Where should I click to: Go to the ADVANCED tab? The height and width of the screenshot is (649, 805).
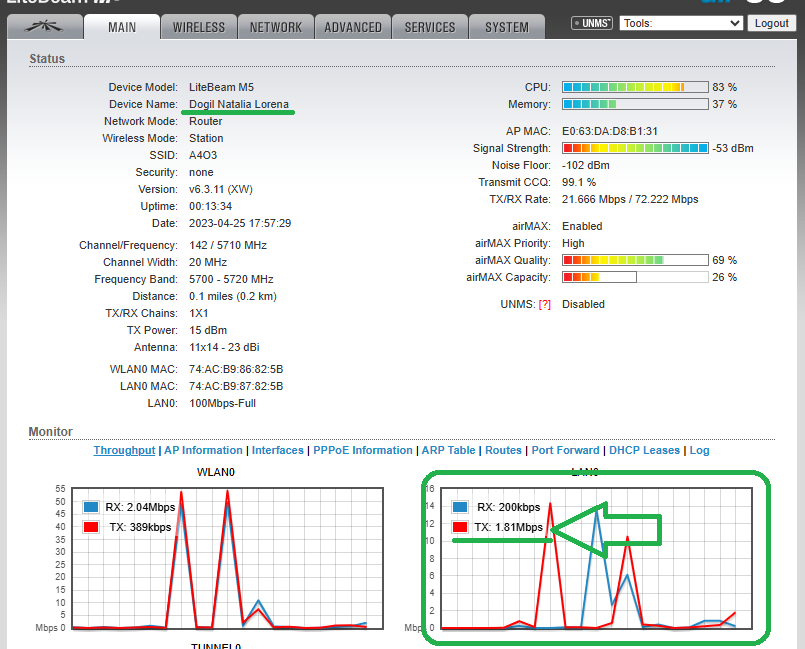tap(353, 27)
